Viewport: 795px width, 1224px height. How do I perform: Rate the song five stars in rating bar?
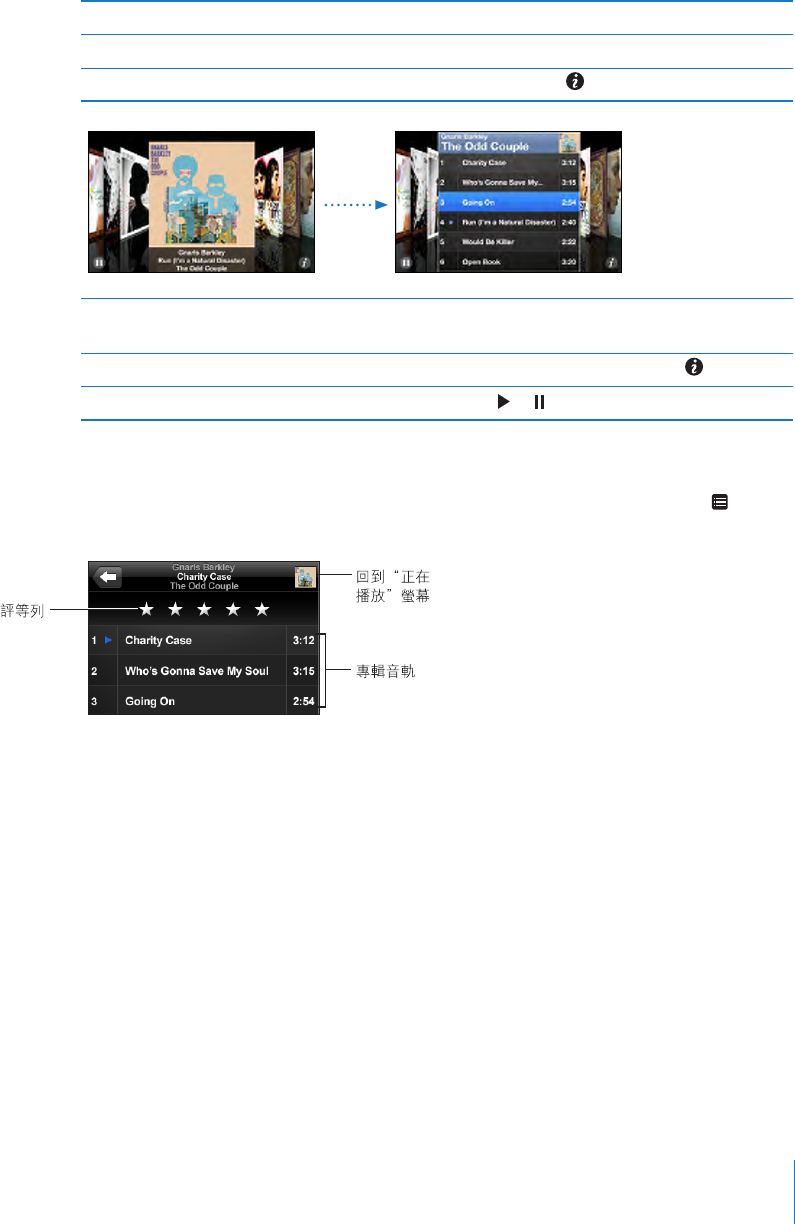(262, 608)
